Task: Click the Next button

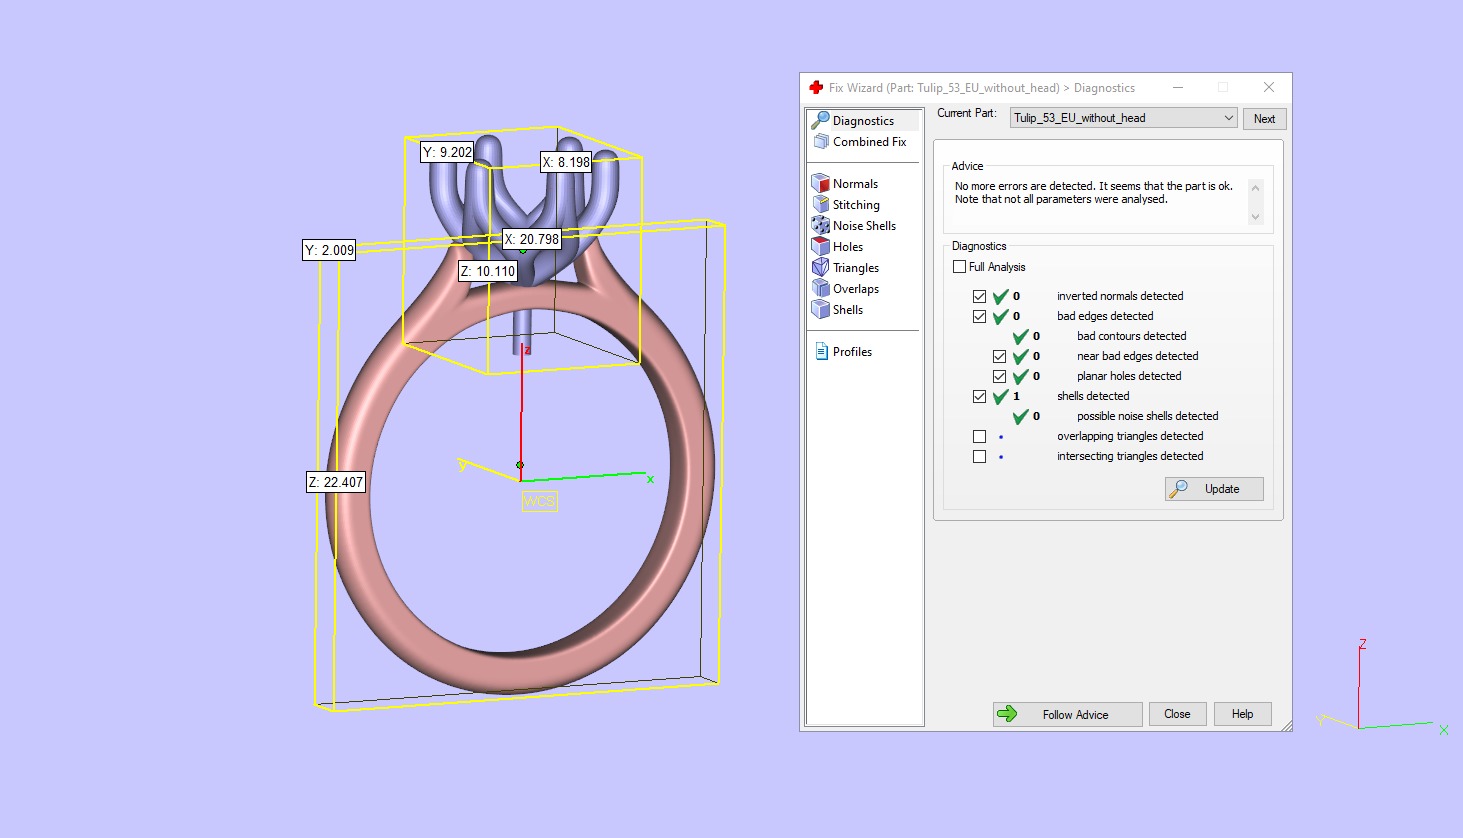Action: point(1264,119)
